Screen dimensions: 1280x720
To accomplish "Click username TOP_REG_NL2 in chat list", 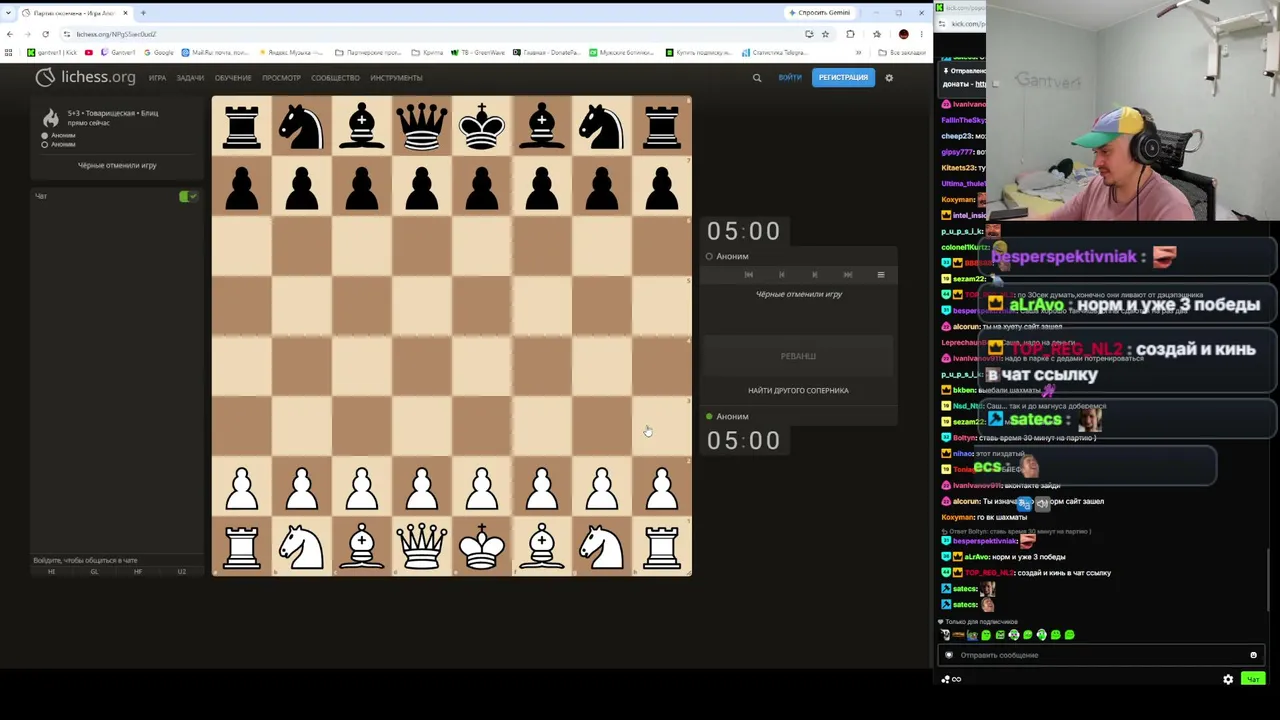I will pyautogui.click(x=989, y=573).
